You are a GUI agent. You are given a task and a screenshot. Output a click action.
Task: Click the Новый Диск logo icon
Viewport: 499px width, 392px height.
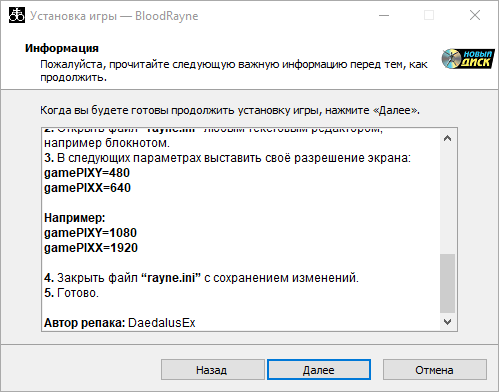(x=468, y=59)
